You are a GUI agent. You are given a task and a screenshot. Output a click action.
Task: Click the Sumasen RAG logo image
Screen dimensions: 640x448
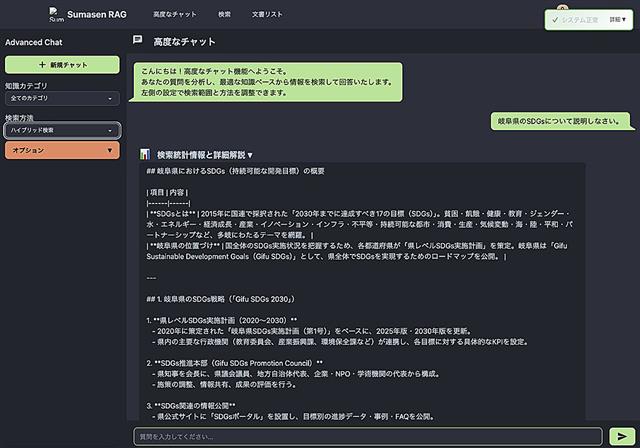(56, 14)
